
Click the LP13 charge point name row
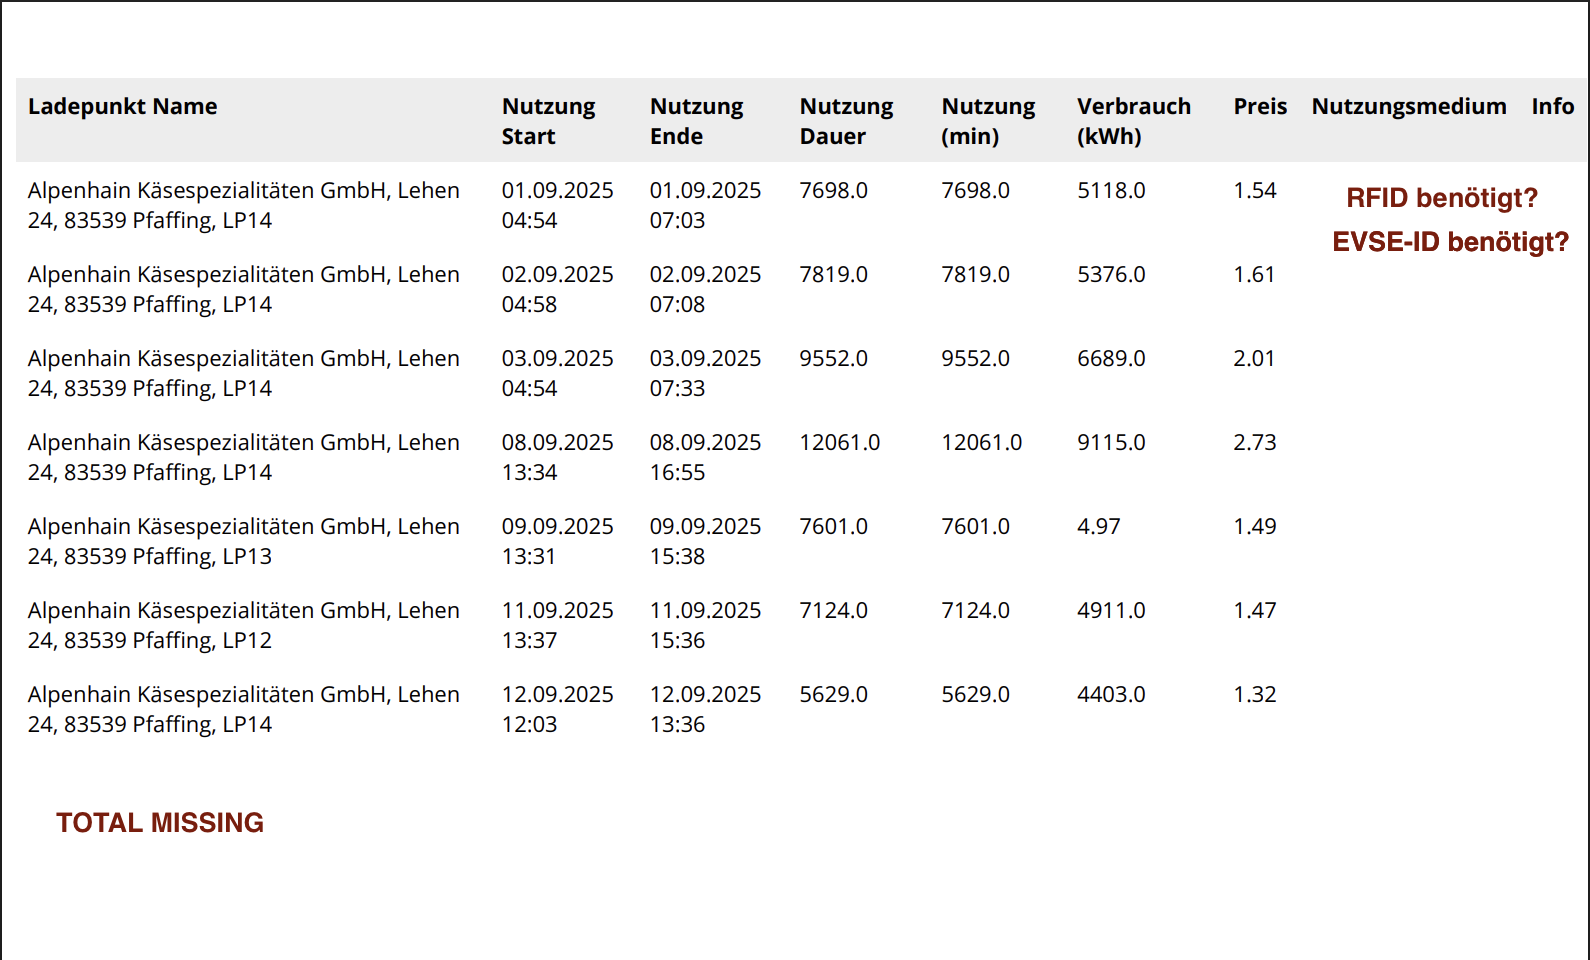coord(244,541)
